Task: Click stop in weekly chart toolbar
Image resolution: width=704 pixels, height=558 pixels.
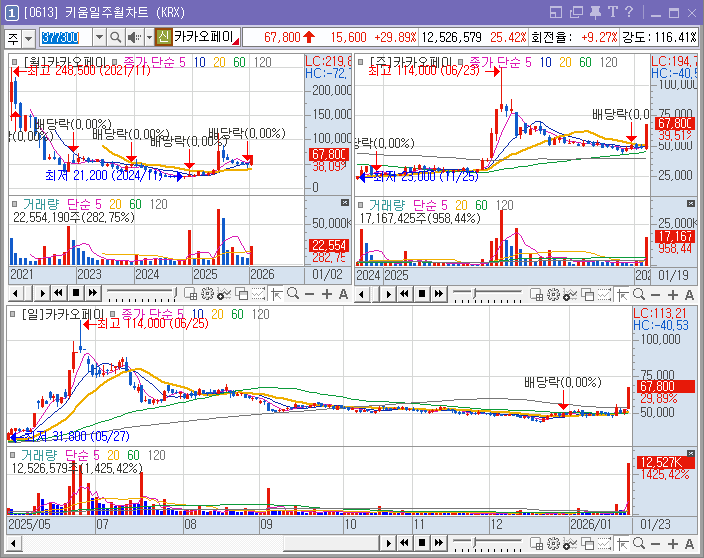Action: (422, 294)
